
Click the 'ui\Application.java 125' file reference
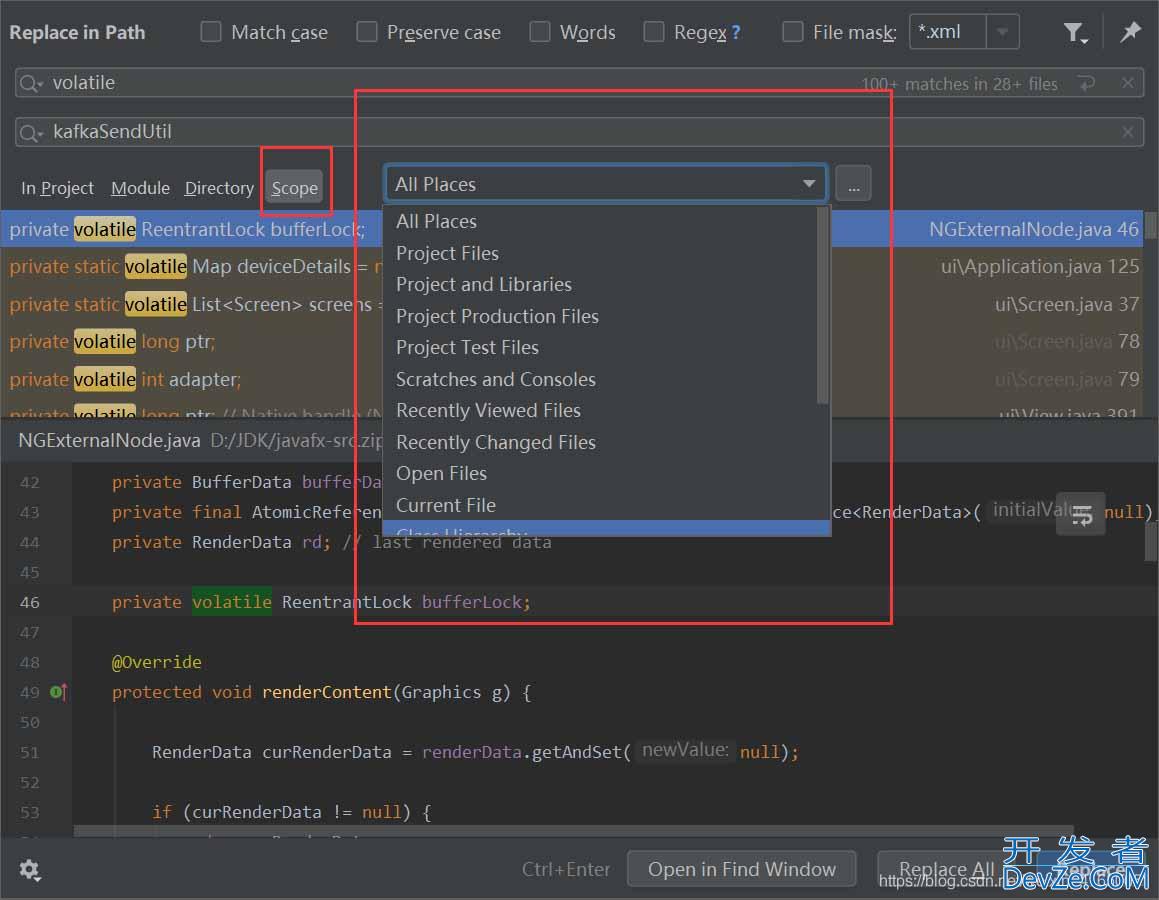coord(1039,267)
